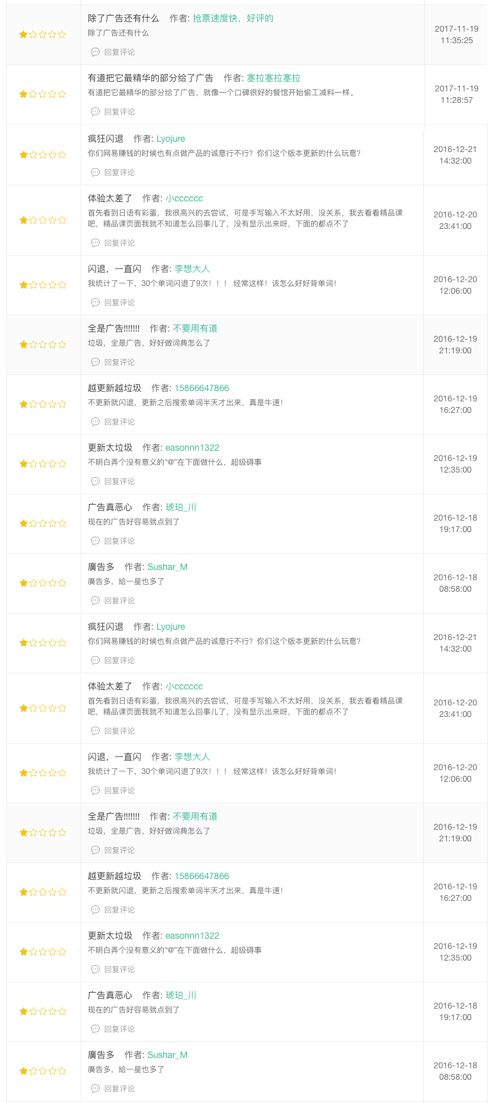The height and width of the screenshot is (1103, 490).
Task: Click reply bubble icon under 除了广告还有什么 review
Action: 95,52
